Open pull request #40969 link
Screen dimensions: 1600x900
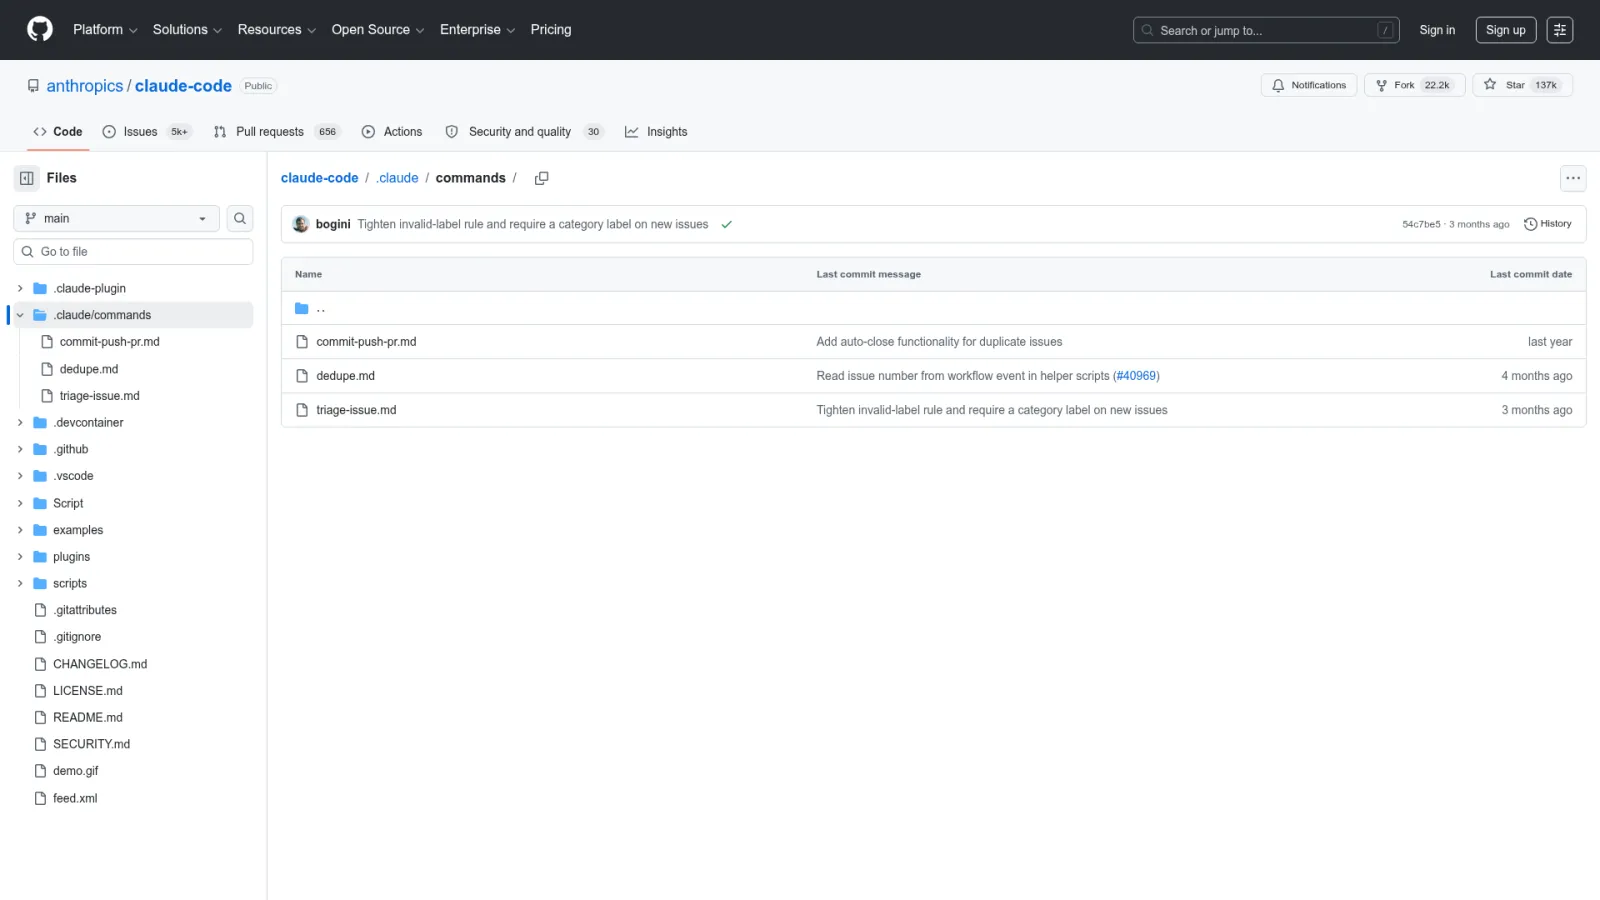pyautogui.click(x=1137, y=376)
